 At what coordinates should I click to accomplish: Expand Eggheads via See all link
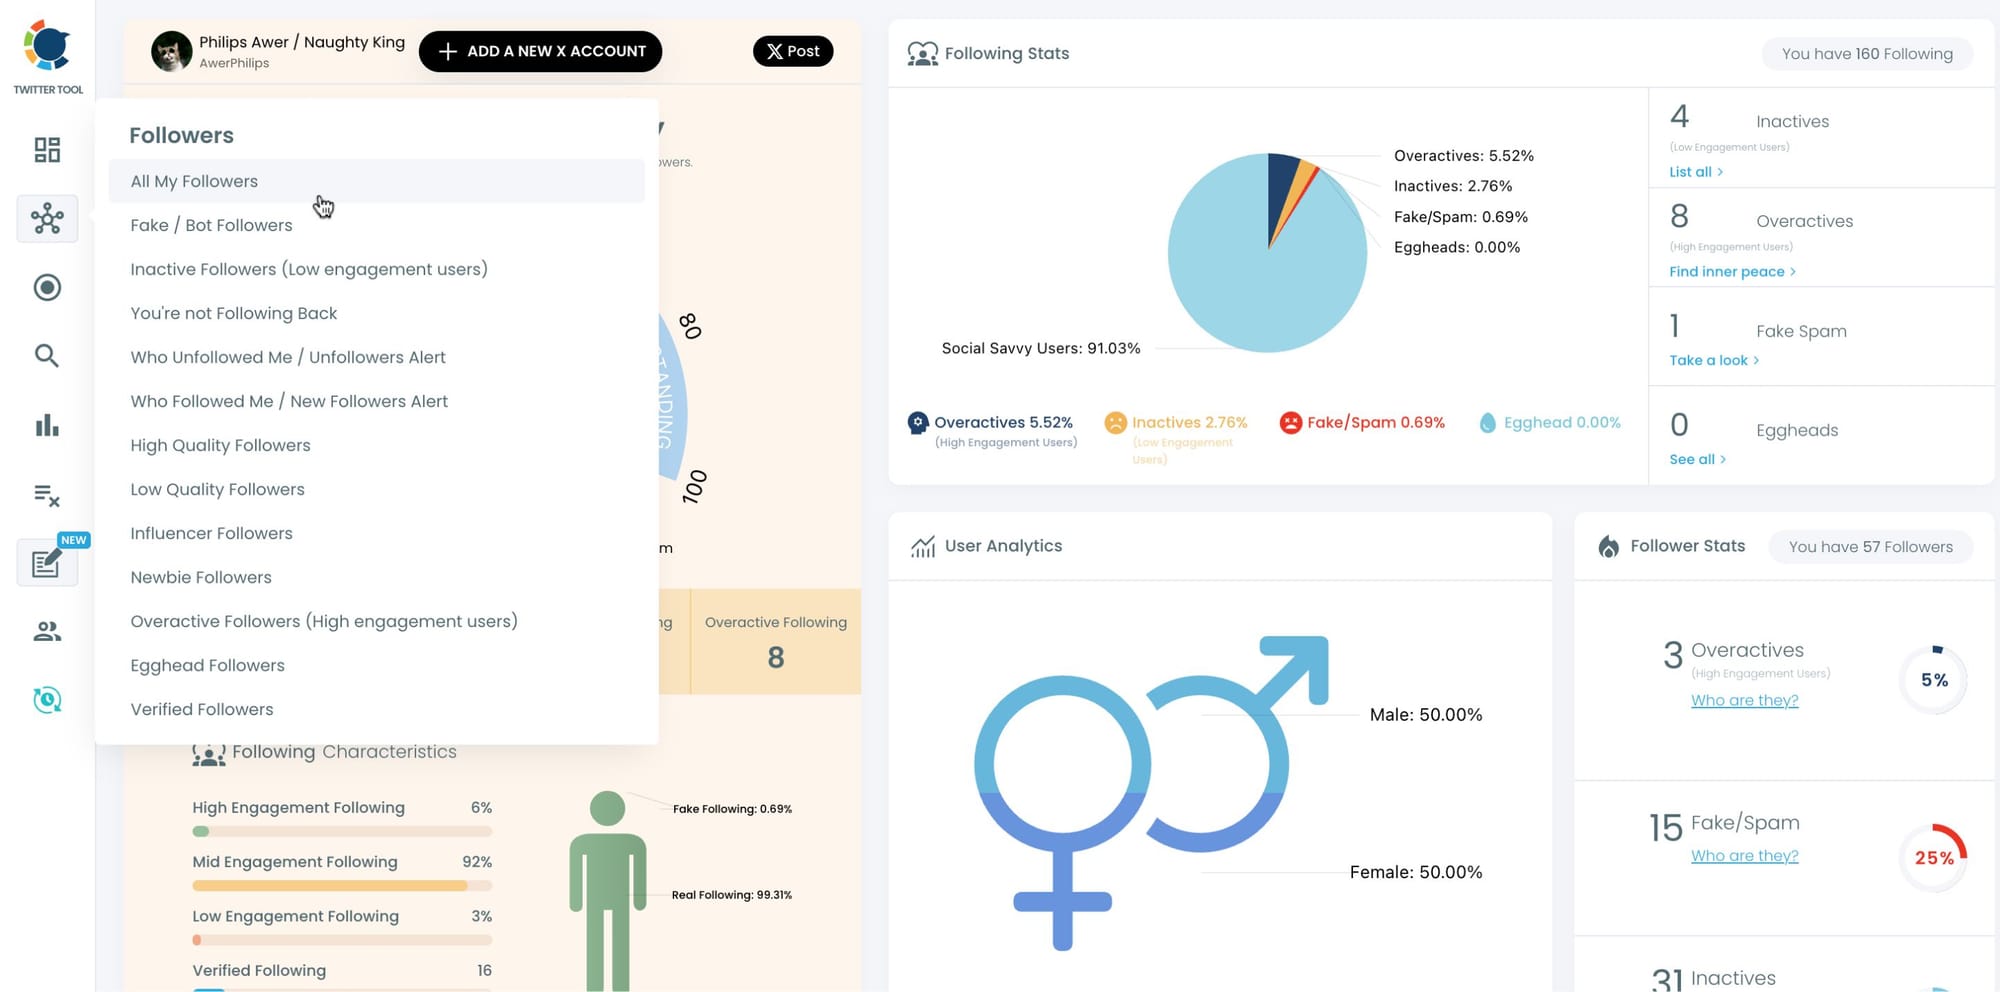pyautogui.click(x=1696, y=459)
